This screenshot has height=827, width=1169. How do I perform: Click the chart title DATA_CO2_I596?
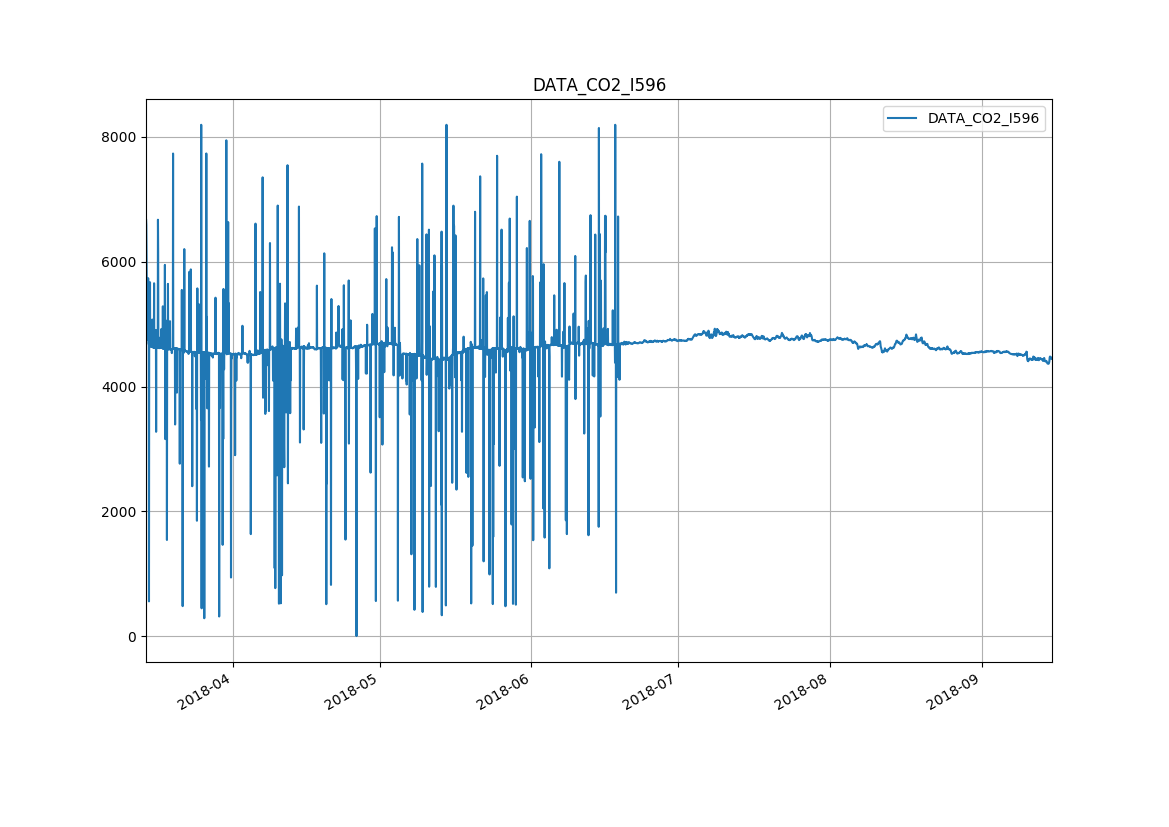(x=599, y=85)
